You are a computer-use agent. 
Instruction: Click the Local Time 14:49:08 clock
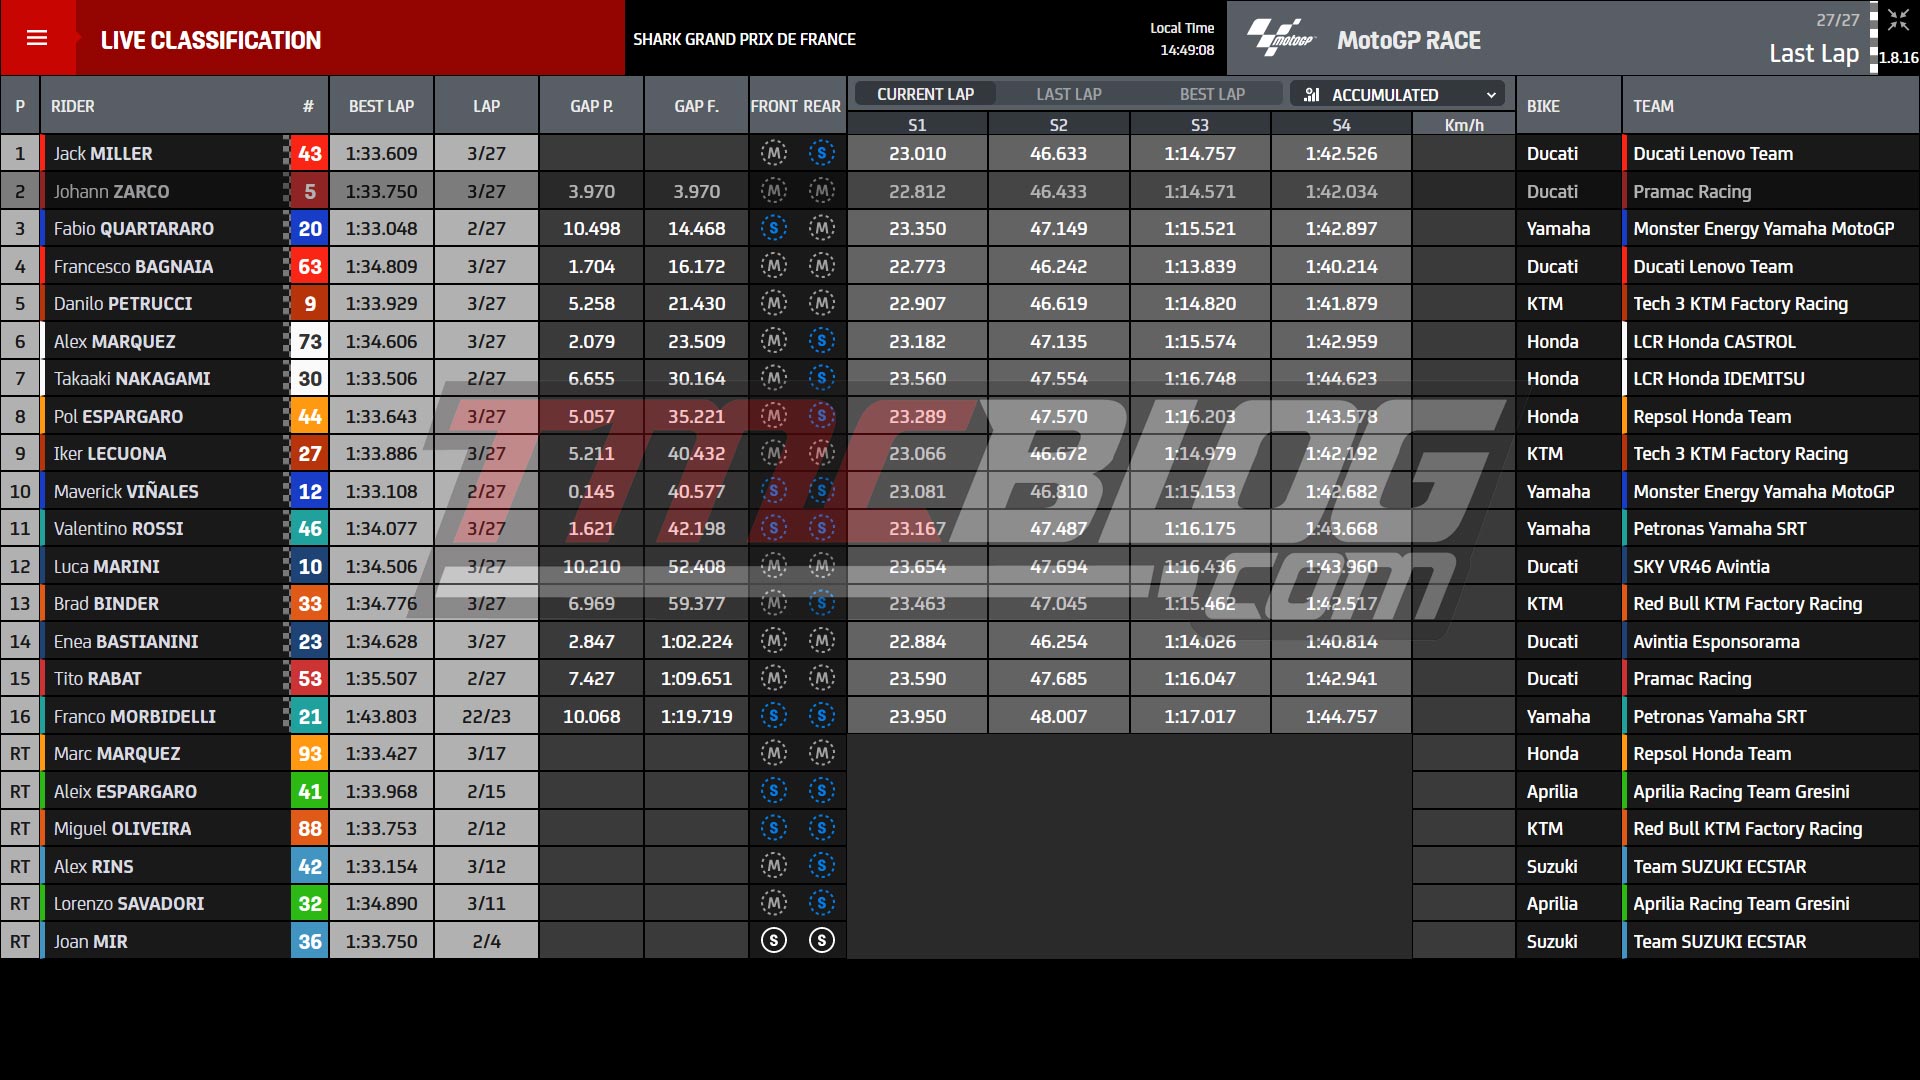[1187, 50]
